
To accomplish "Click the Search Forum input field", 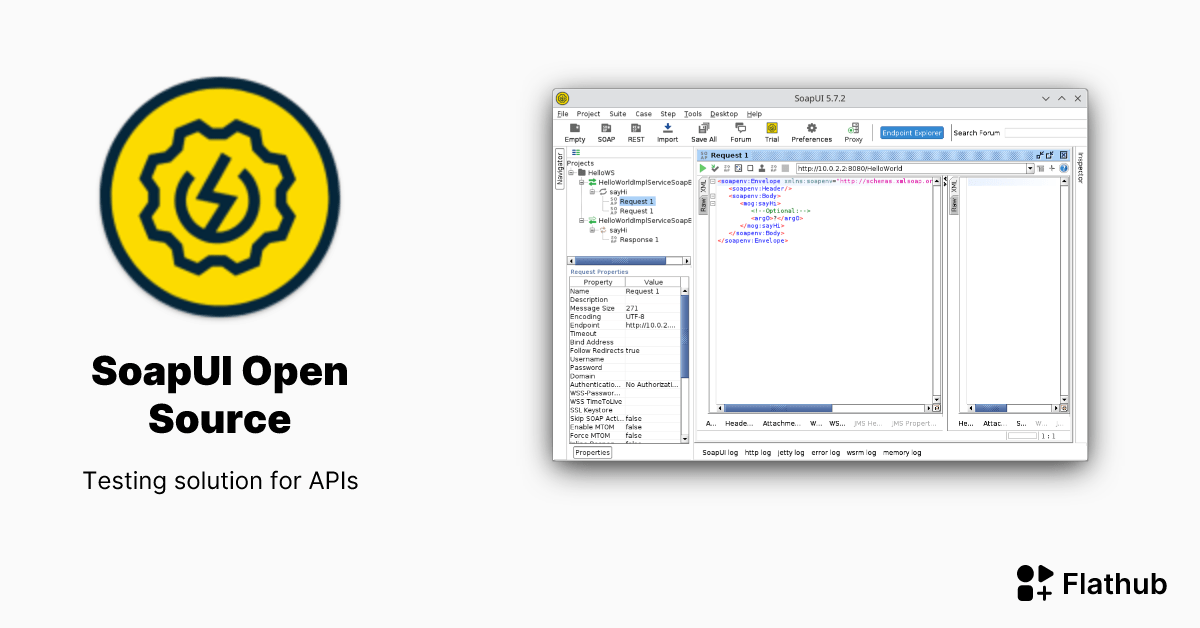I will (1045, 132).
